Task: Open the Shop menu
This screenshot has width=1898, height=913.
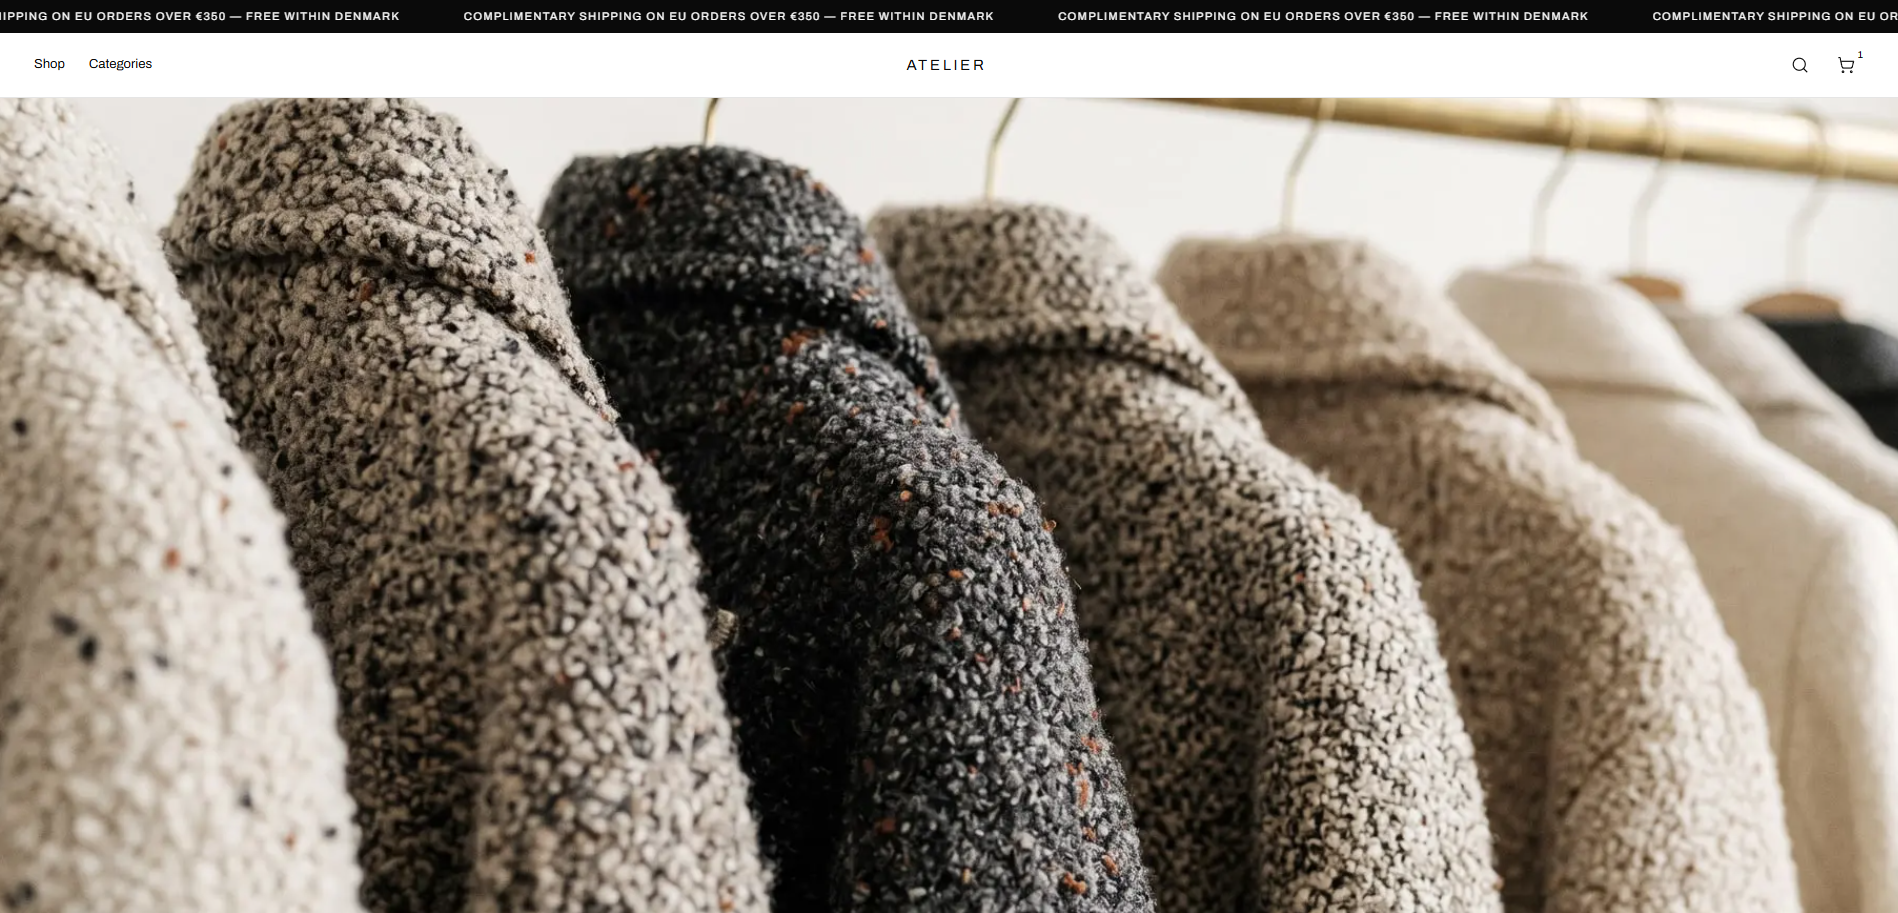Action: click(x=49, y=64)
